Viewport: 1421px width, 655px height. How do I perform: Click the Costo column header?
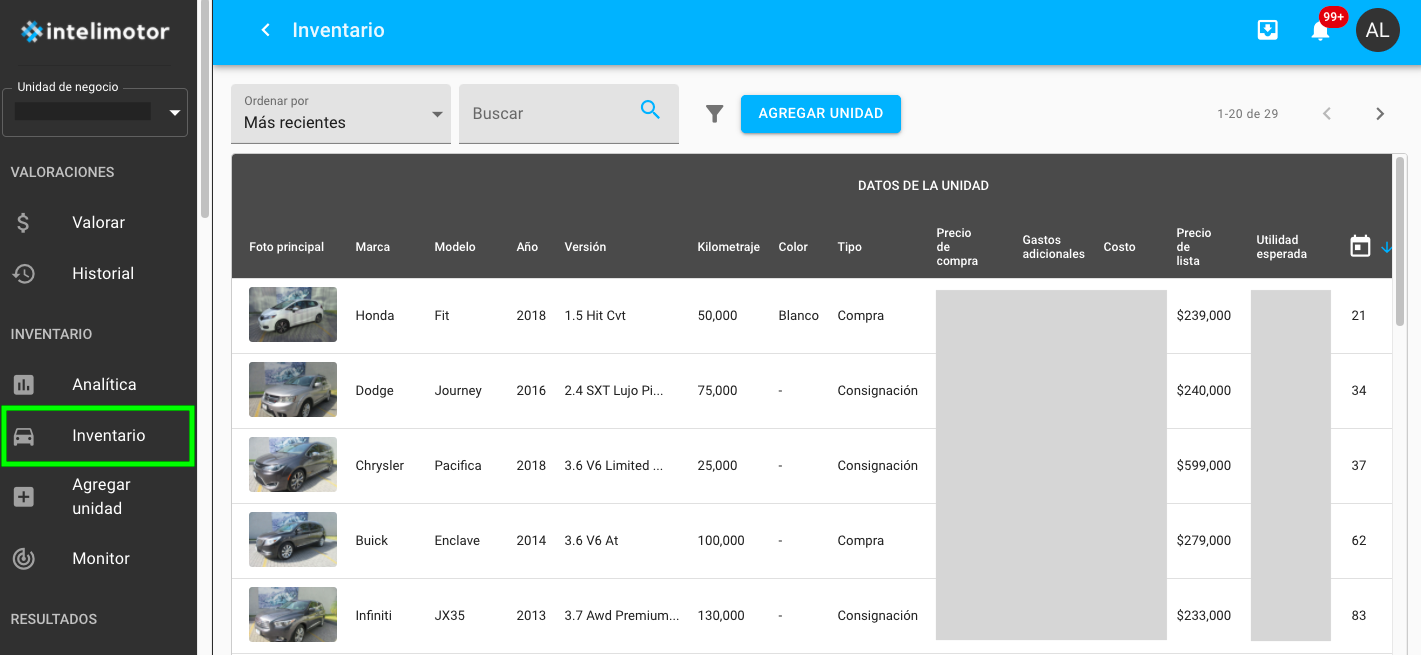point(1120,247)
